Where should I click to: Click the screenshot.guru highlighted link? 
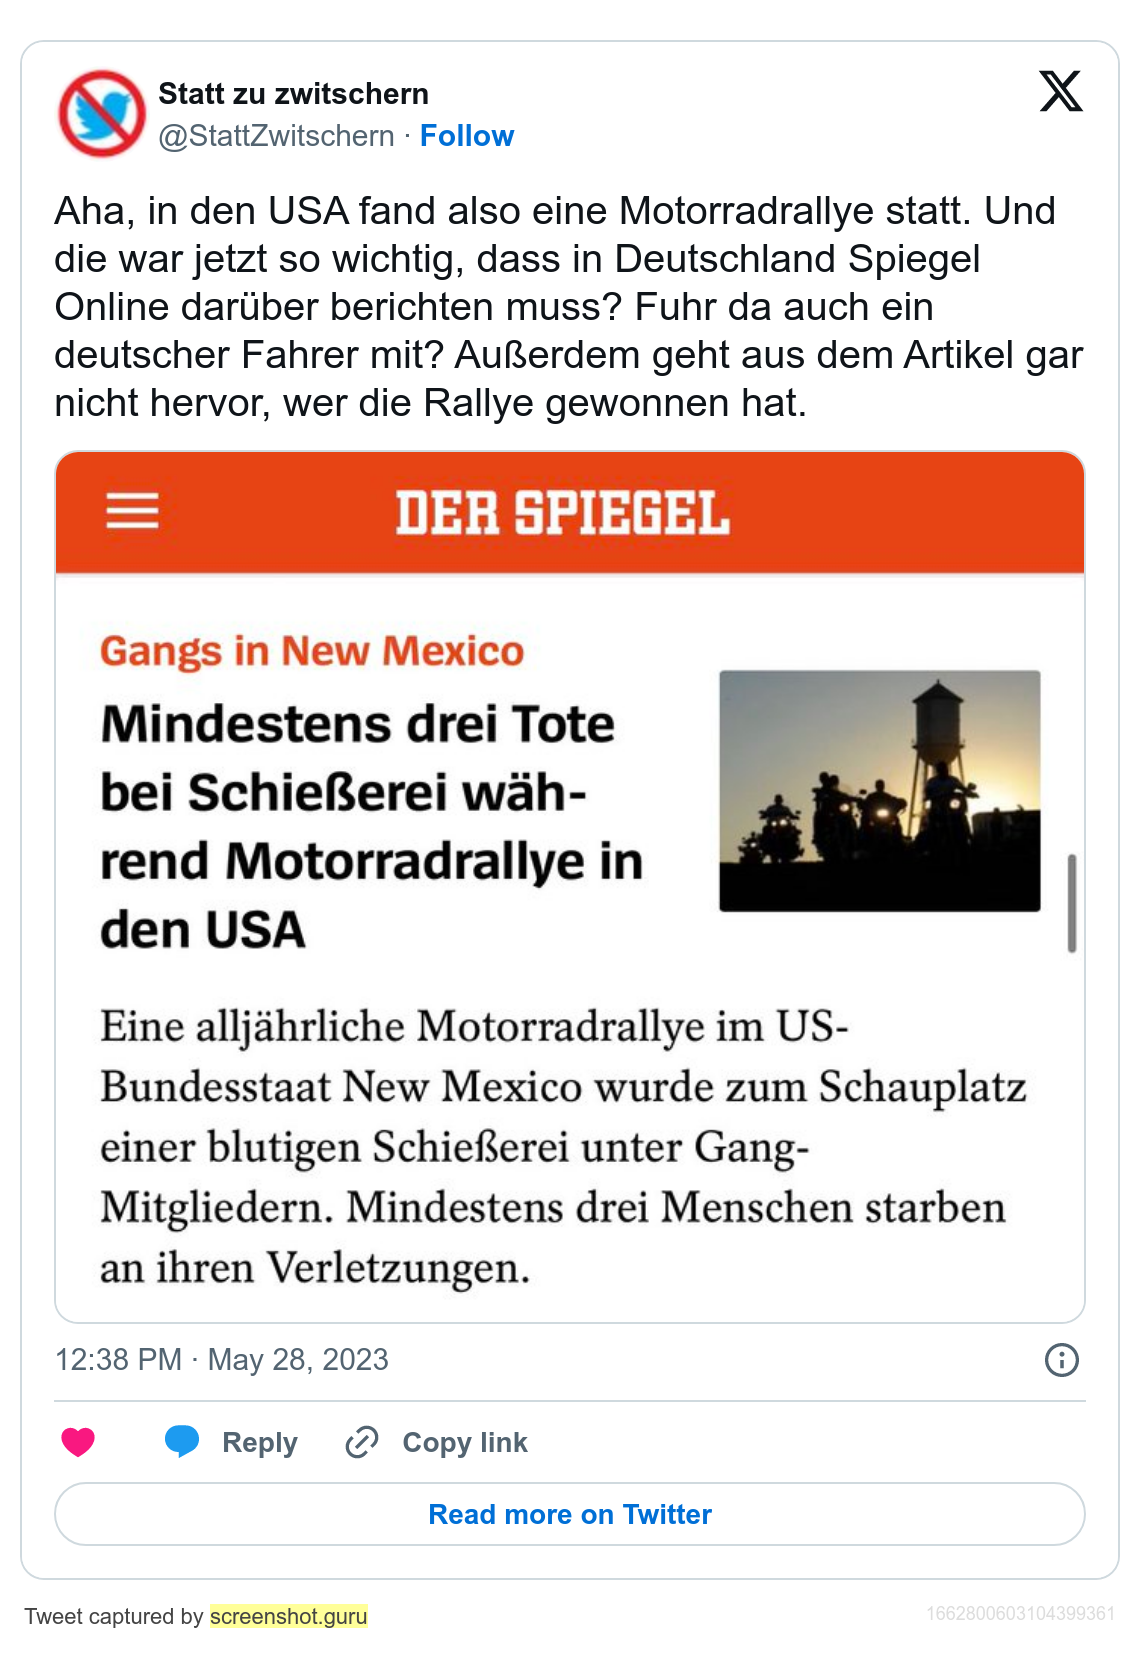288,1616
